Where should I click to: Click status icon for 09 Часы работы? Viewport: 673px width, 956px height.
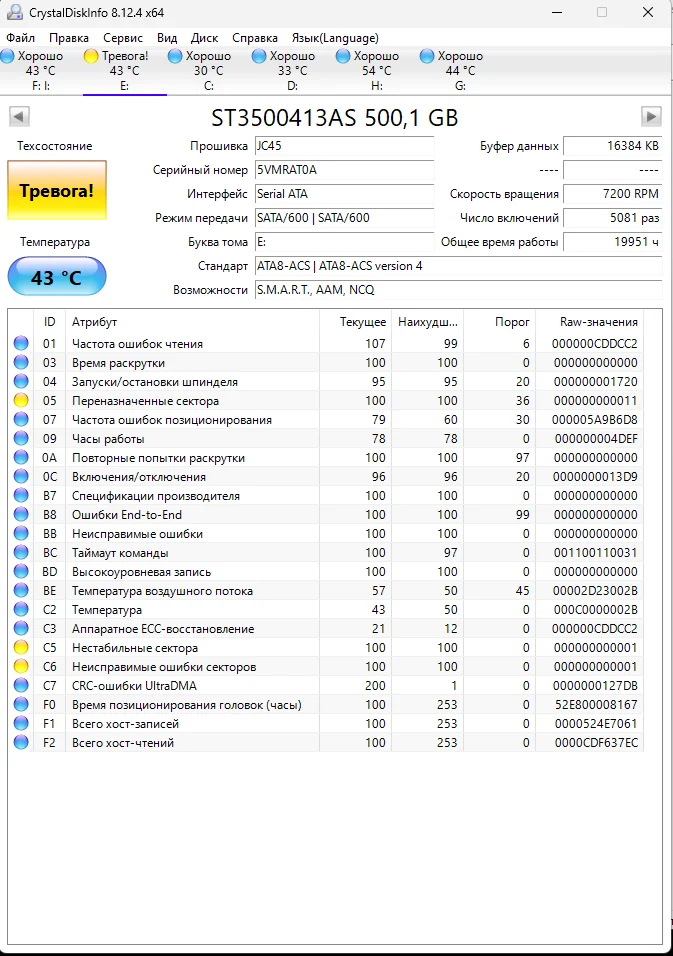[x=21, y=438]
